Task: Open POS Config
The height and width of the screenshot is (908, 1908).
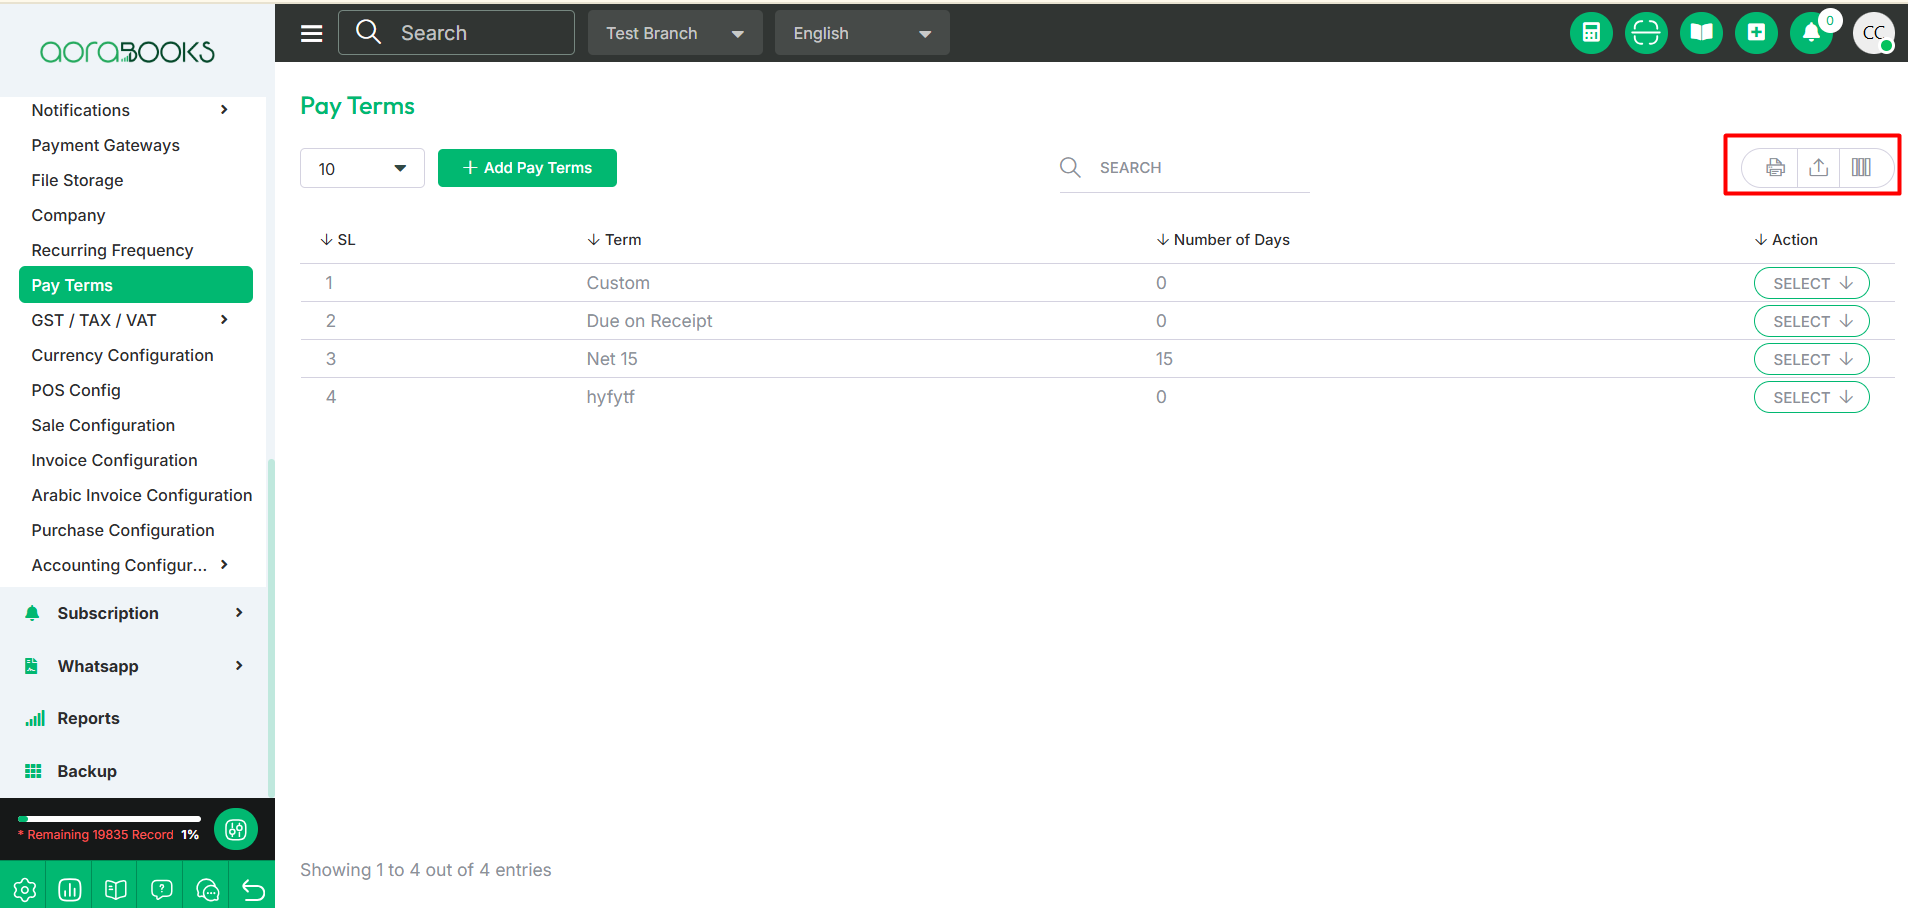Action: pyautogui.click(x=76, y=390)
